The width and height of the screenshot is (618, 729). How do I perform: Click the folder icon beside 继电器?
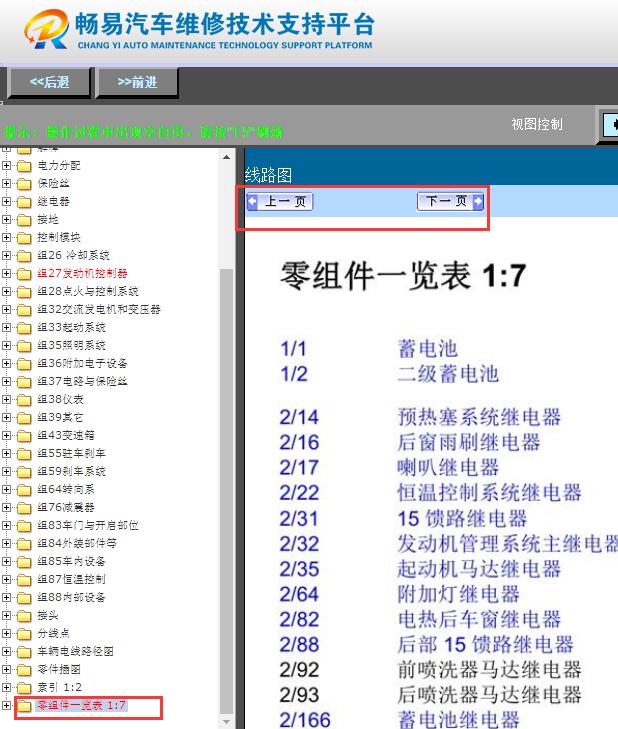(24, 202)
